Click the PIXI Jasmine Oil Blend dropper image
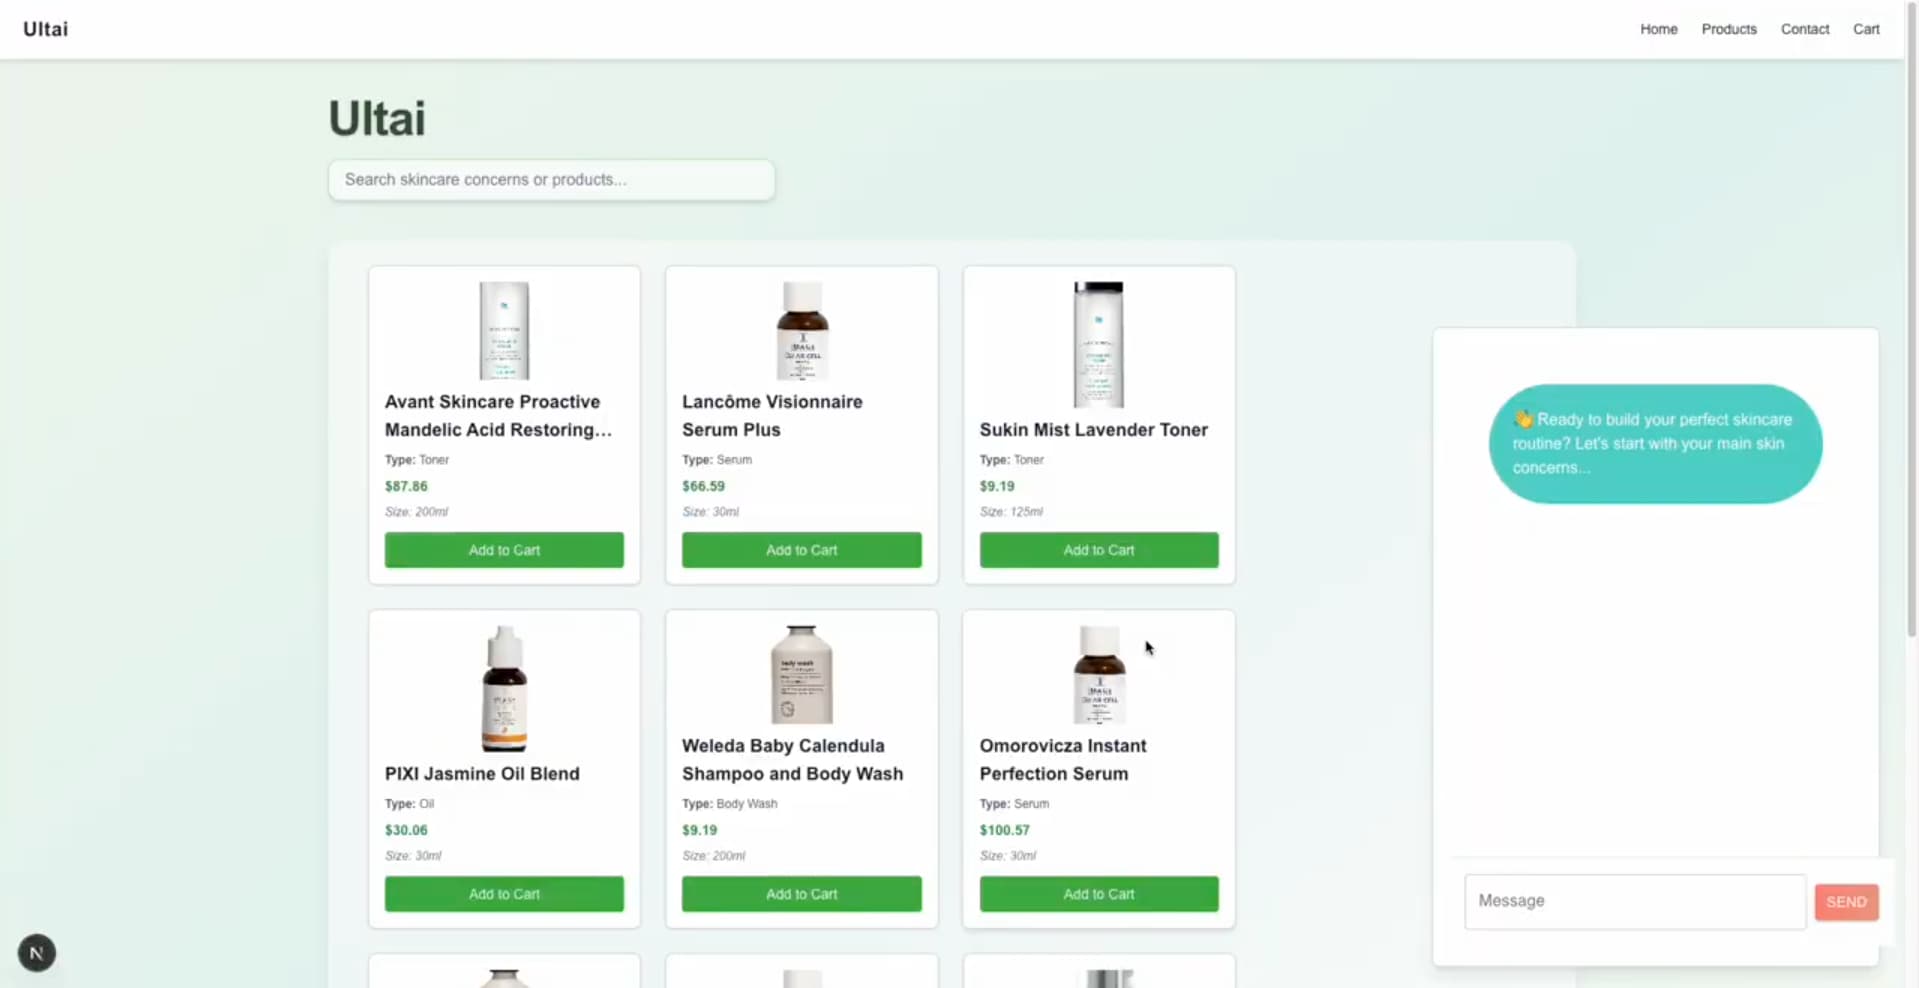This screenshot has height=988, width=1919. pyautogui.click(x=504, y=688)
